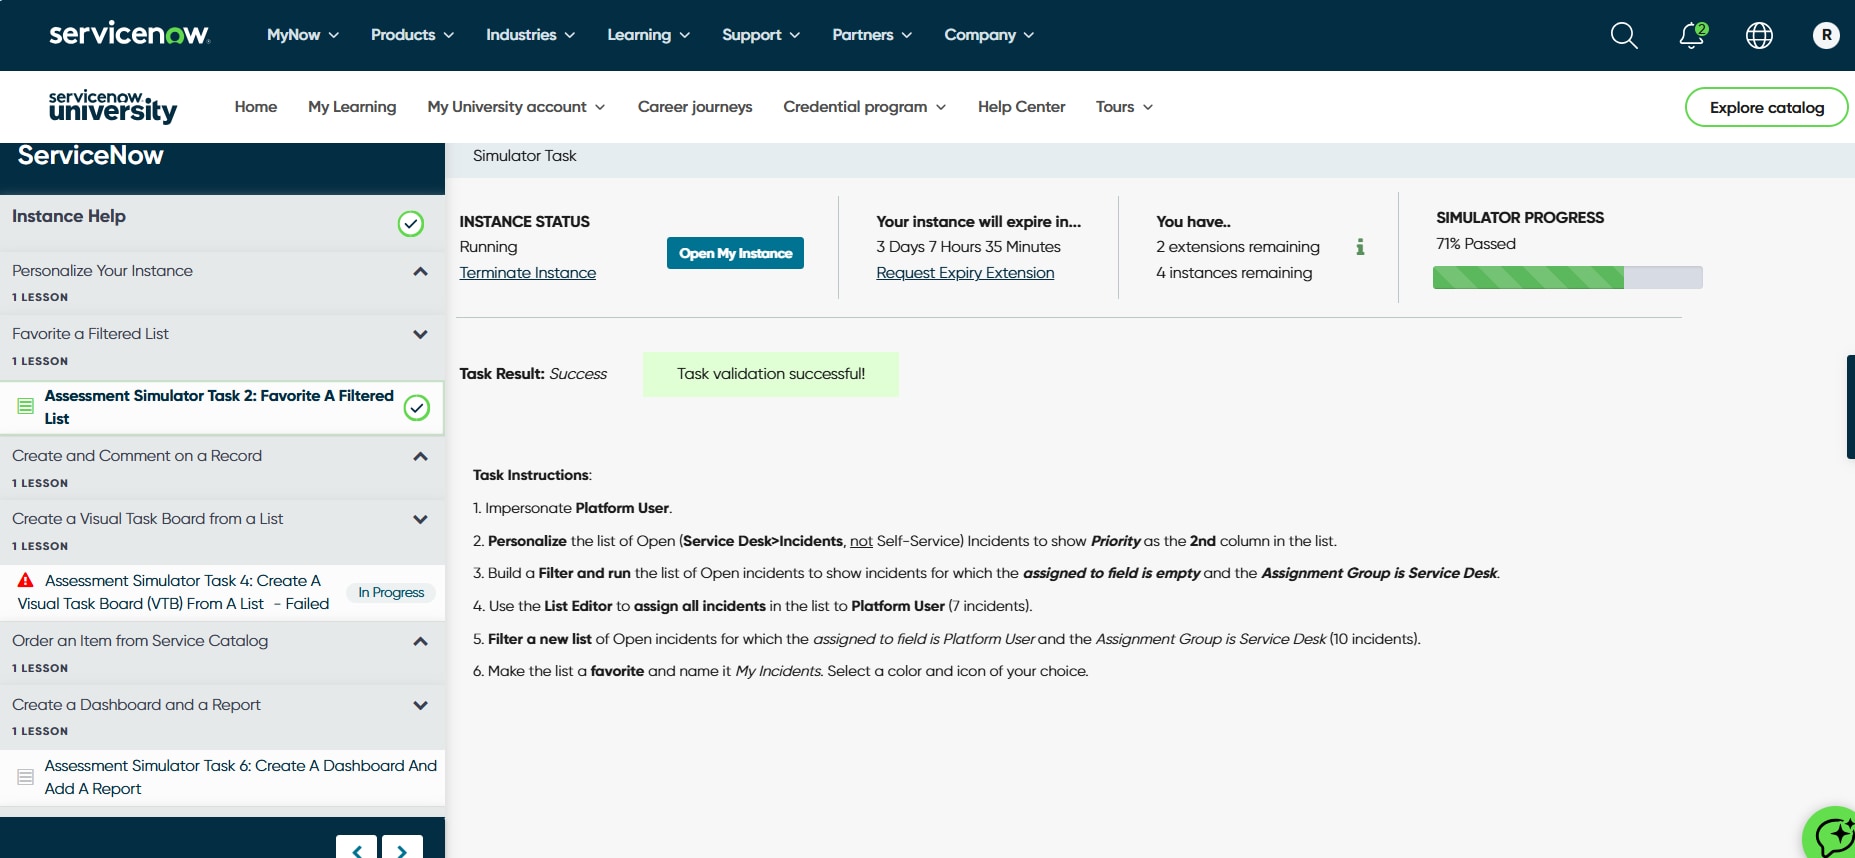Open My University account dropdown
The width and height of the screenshot is (1855, 858).
coord(516,107)
